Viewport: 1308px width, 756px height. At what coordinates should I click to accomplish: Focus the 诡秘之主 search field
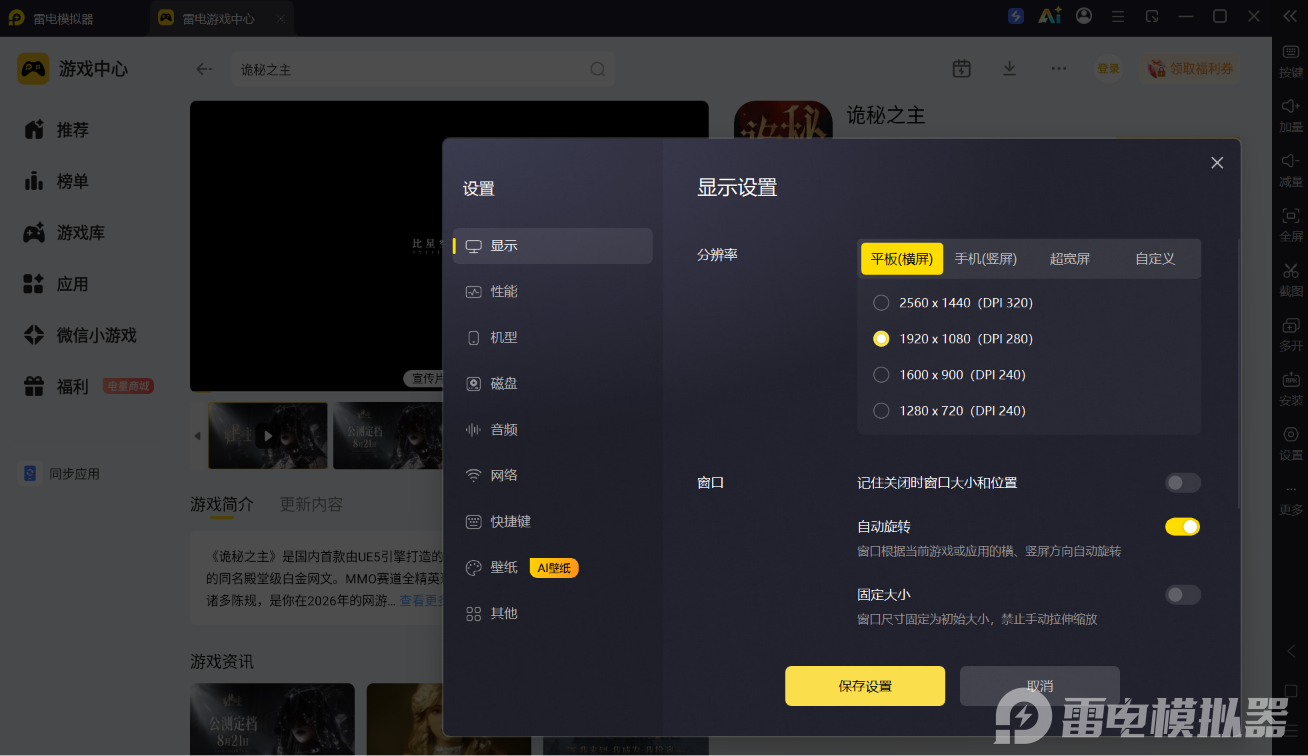tap(422, 69)
